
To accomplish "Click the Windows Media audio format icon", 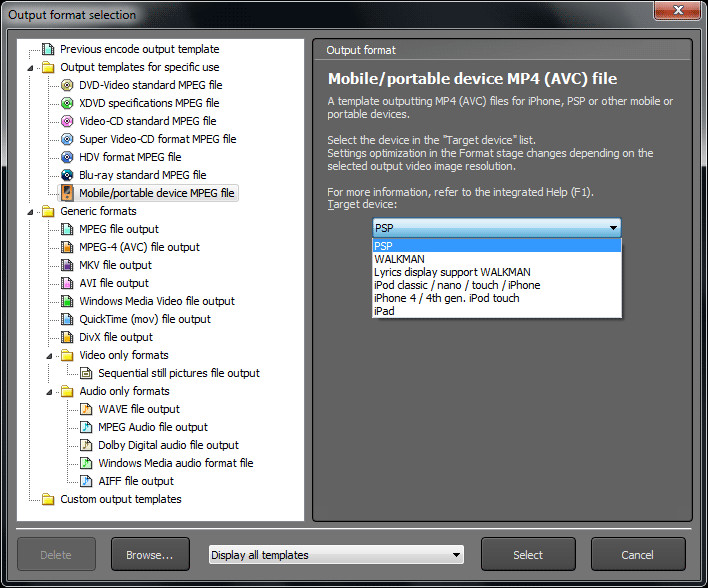I will point(86,463).
